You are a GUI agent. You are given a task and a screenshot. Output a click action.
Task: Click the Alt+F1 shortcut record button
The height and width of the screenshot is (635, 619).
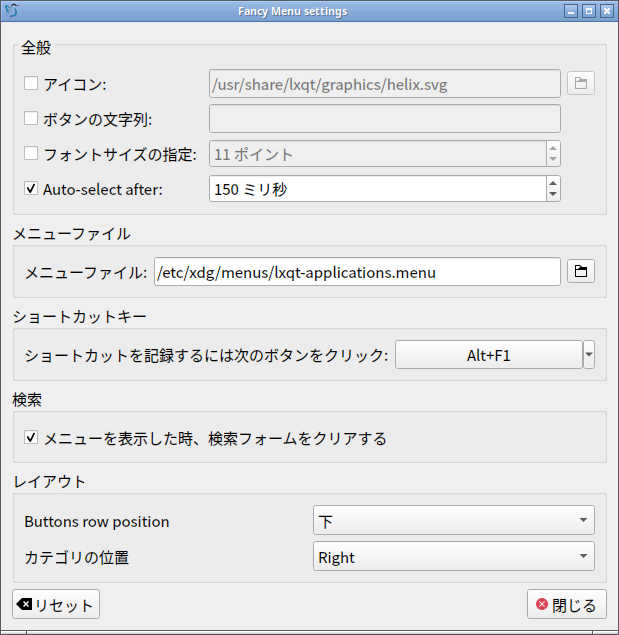pyautogui.click(x=489, y=354)
